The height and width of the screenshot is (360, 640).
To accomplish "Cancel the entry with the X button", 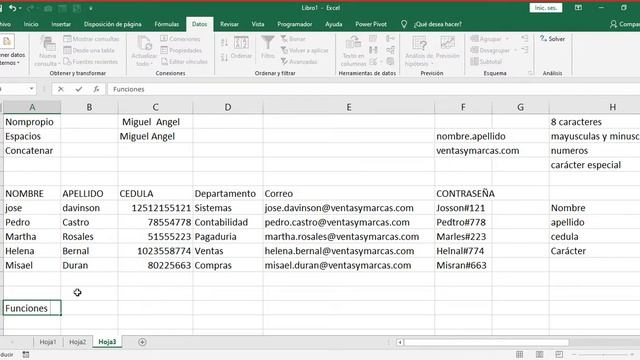I will point(60,89).
